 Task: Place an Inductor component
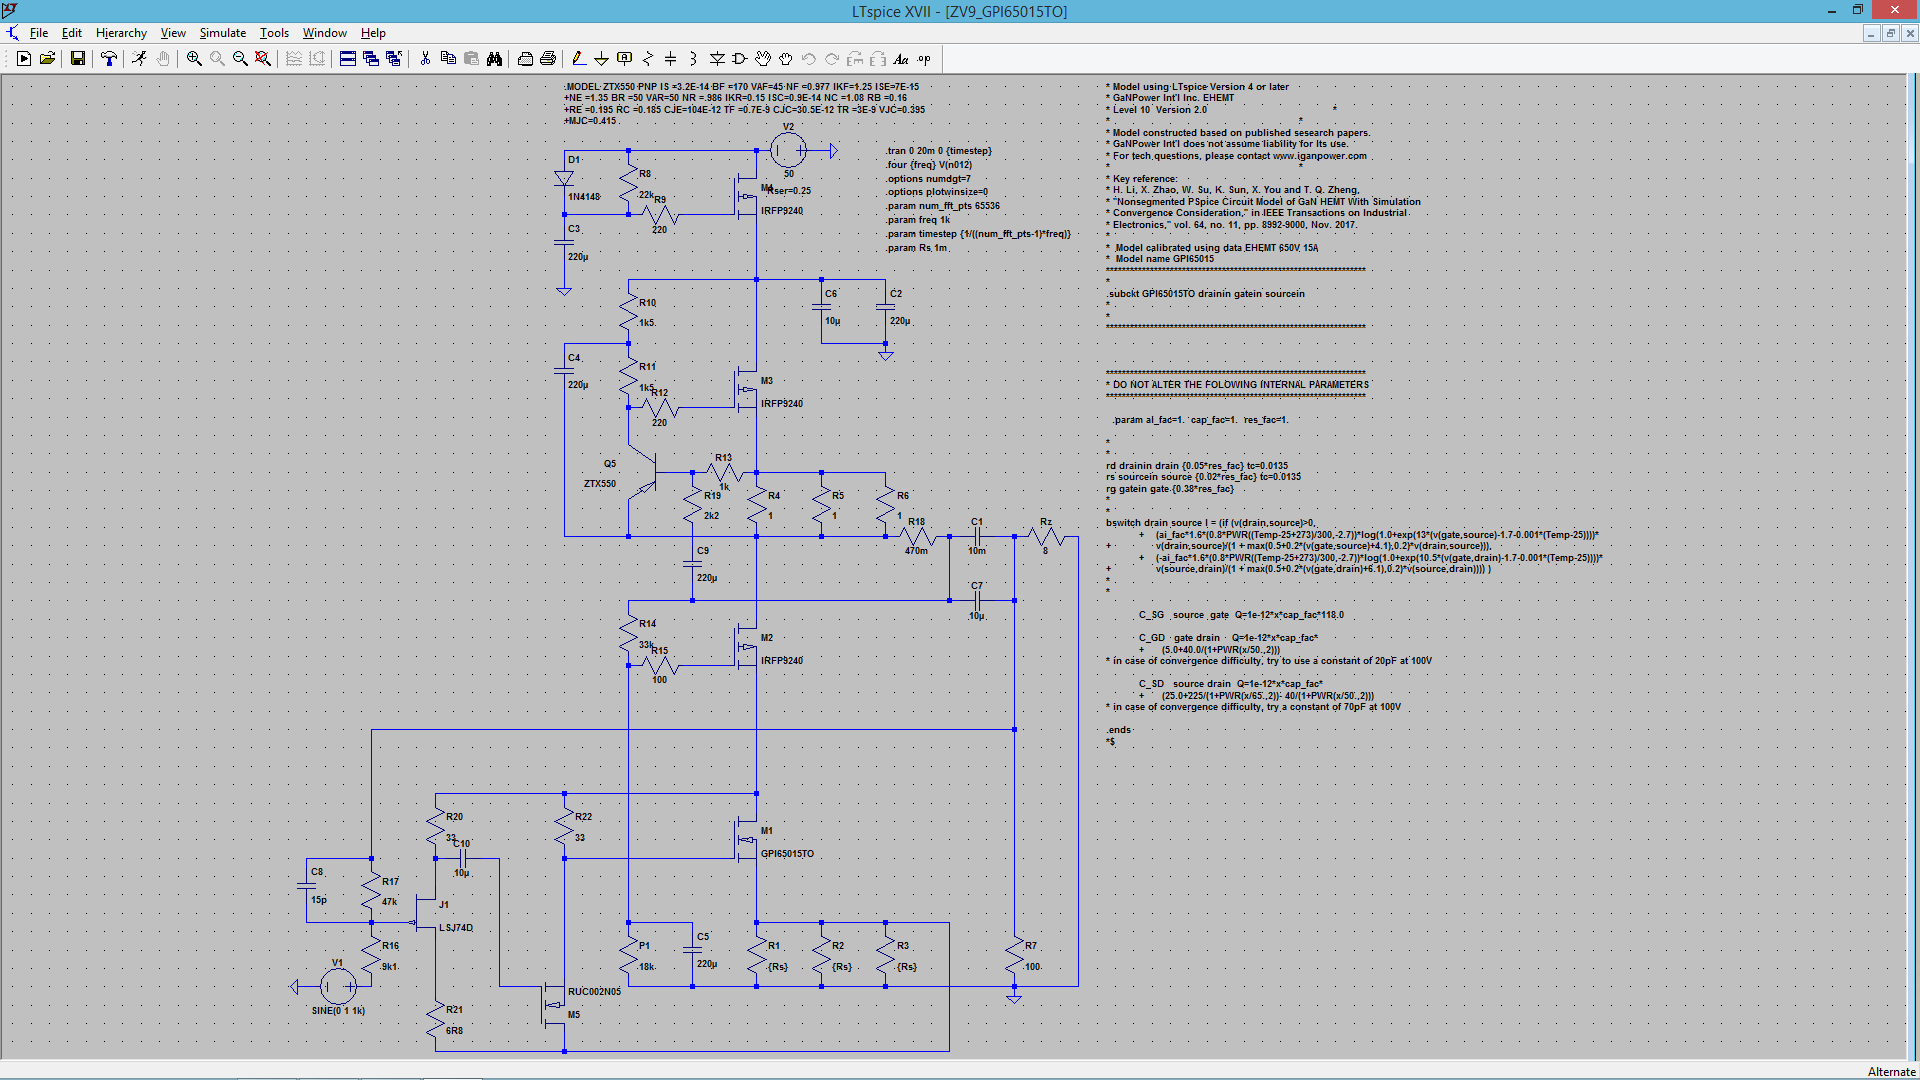tap(693, 59)
